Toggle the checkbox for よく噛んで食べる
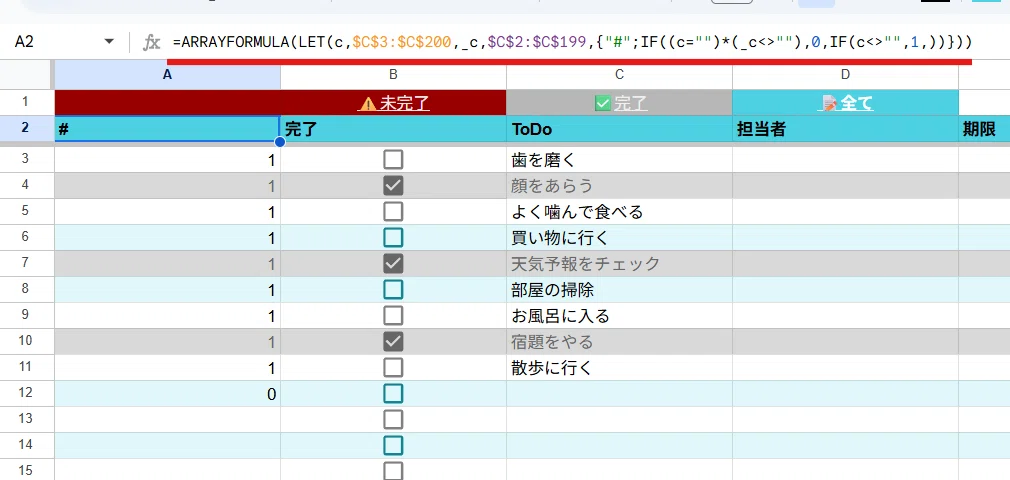The image size is (1010, 480). coord(393,211)
